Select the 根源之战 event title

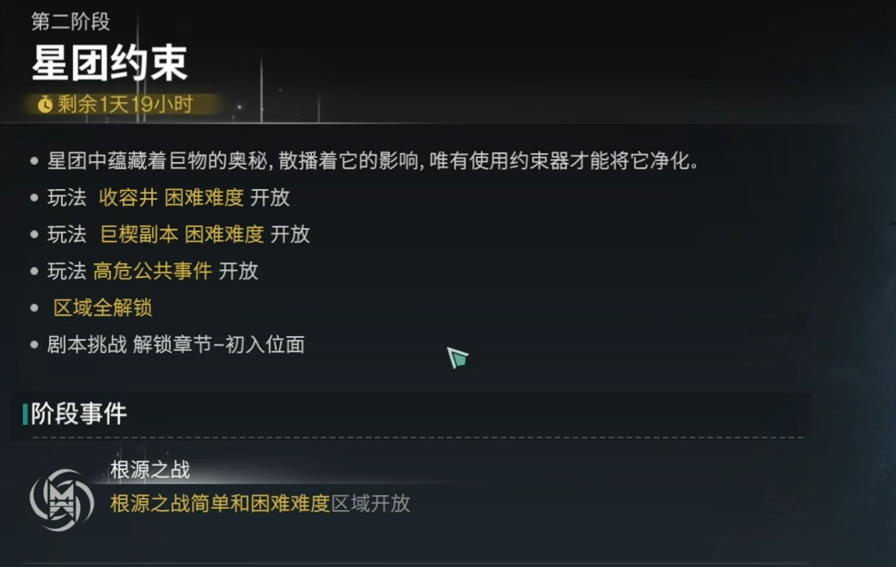[x=150, y=470]
